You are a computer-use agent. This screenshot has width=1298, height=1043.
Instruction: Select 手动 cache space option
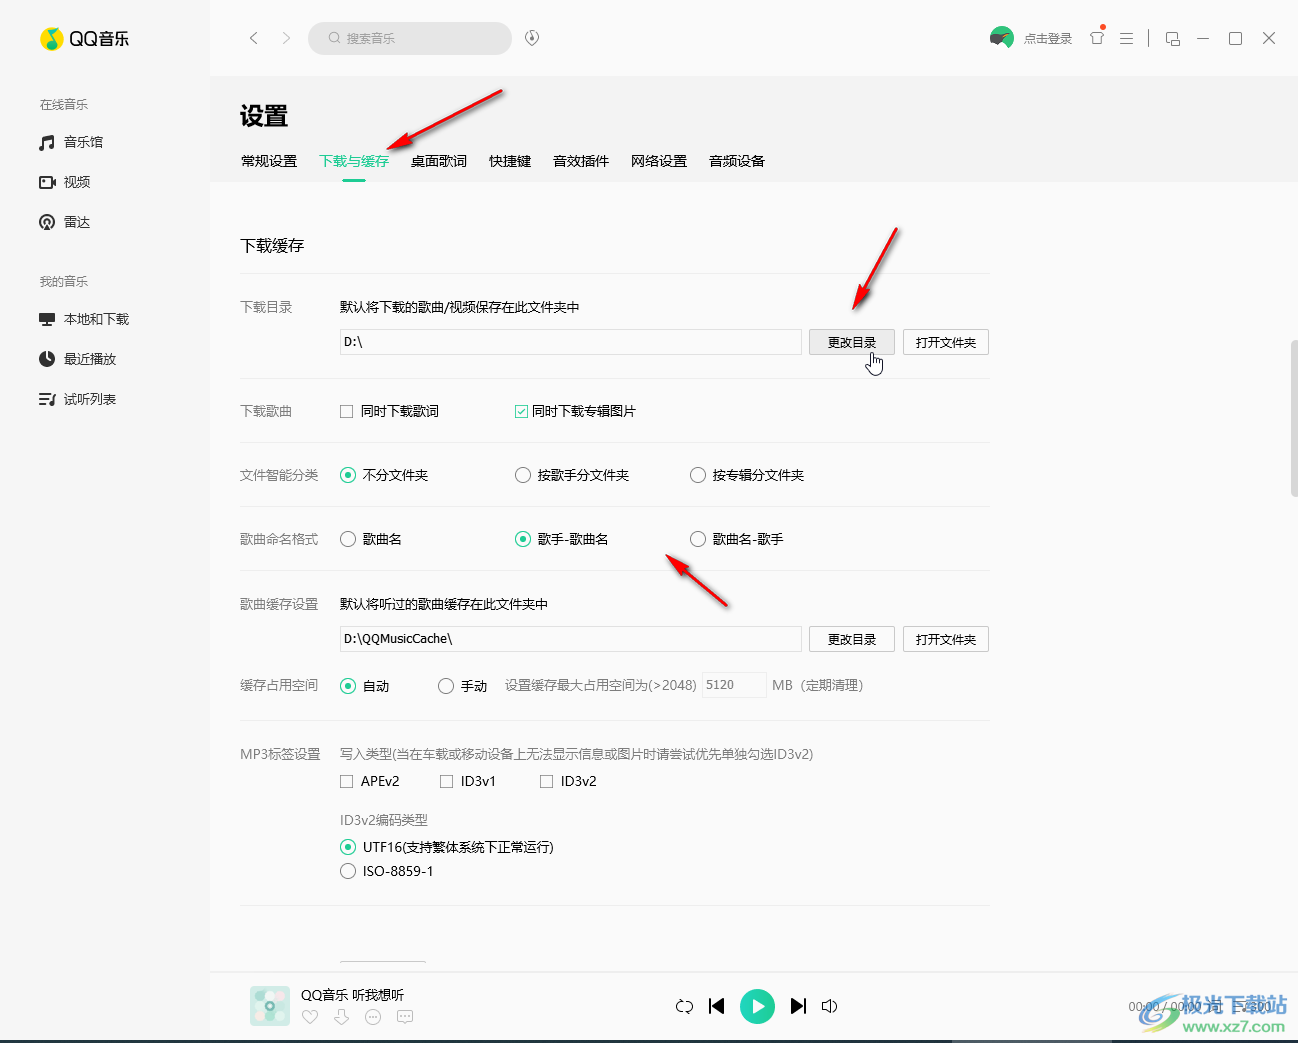[x=446, y=686]
